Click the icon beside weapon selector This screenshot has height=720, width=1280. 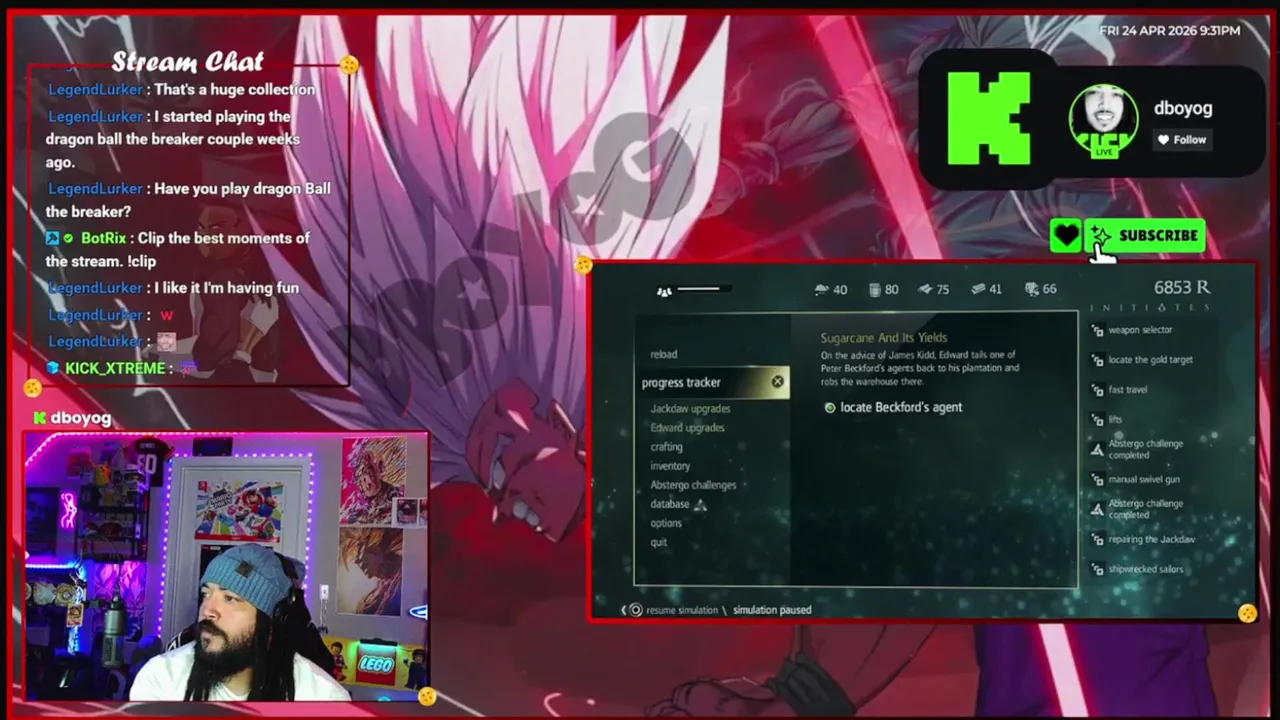(1097, 330)
